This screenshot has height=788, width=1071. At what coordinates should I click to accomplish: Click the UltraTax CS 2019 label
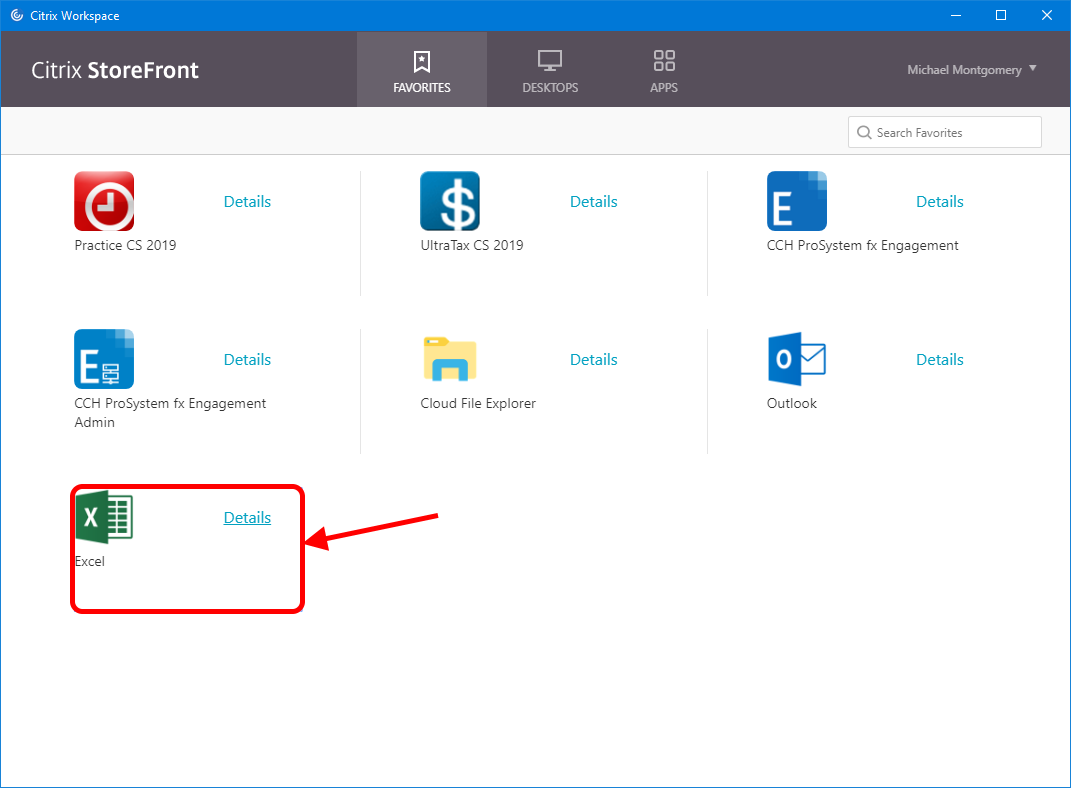point(472,245)
